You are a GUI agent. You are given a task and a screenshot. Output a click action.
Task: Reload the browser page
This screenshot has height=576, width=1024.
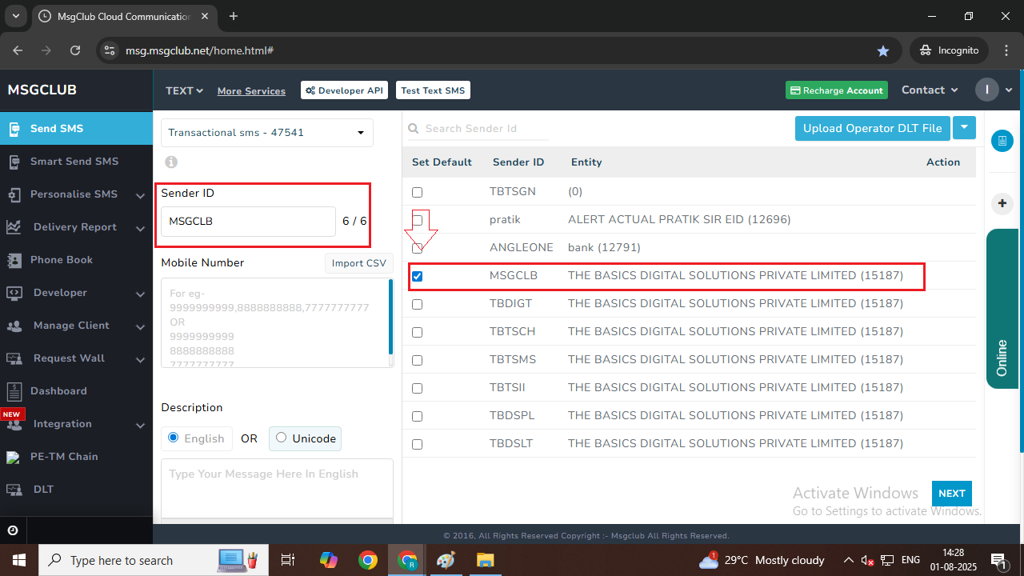click(x=75, y=50)
